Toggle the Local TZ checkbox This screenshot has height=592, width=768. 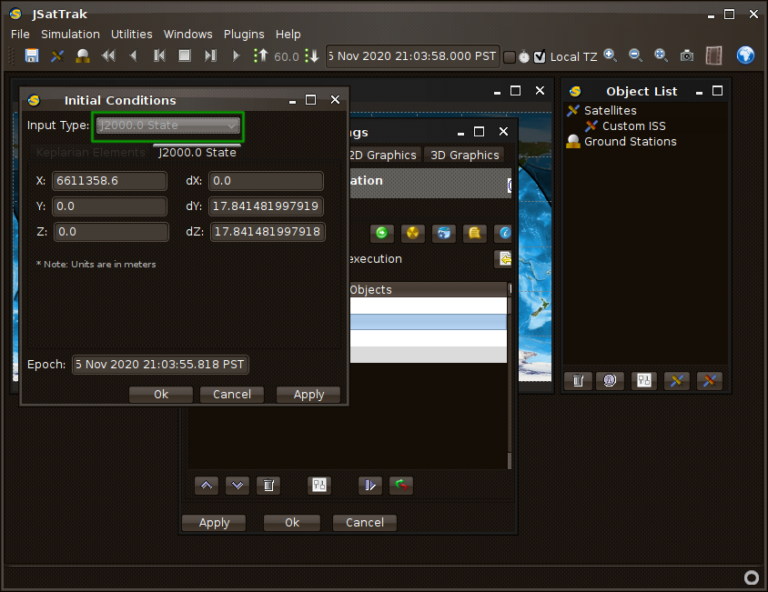coord(540,57)
